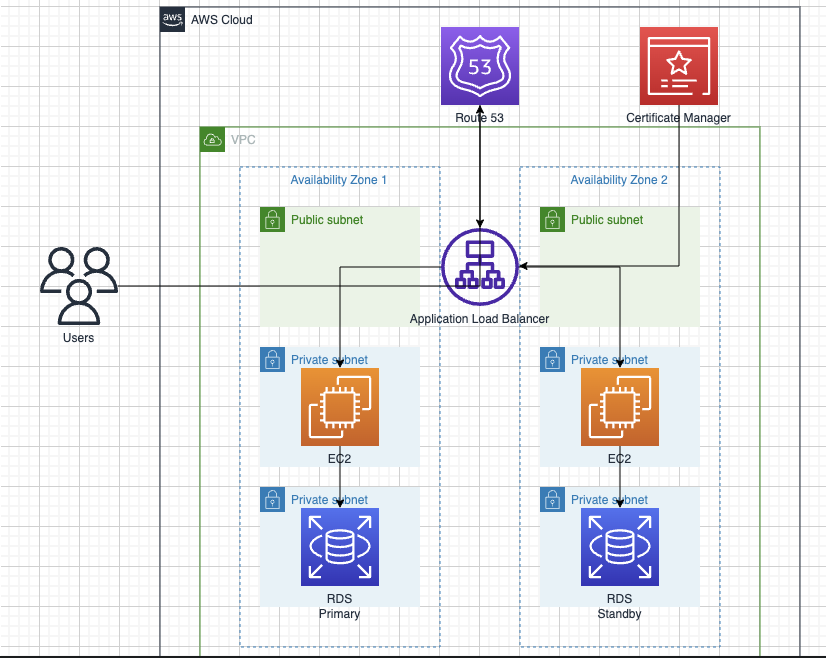Select the Certificate Manager icon

(678, 66)
